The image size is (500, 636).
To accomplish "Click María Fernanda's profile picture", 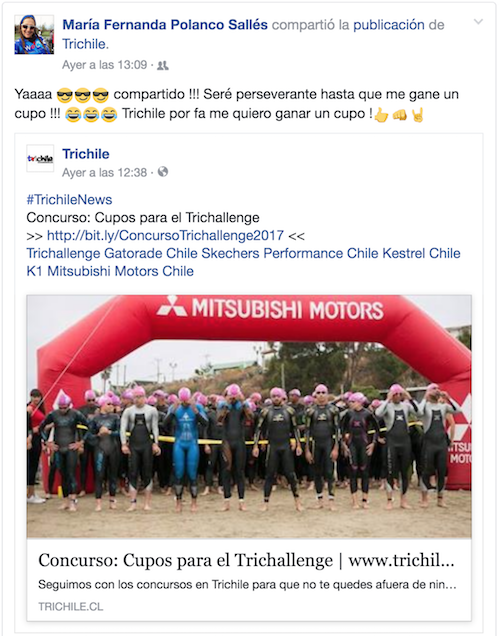I will [x=34, y=34].
